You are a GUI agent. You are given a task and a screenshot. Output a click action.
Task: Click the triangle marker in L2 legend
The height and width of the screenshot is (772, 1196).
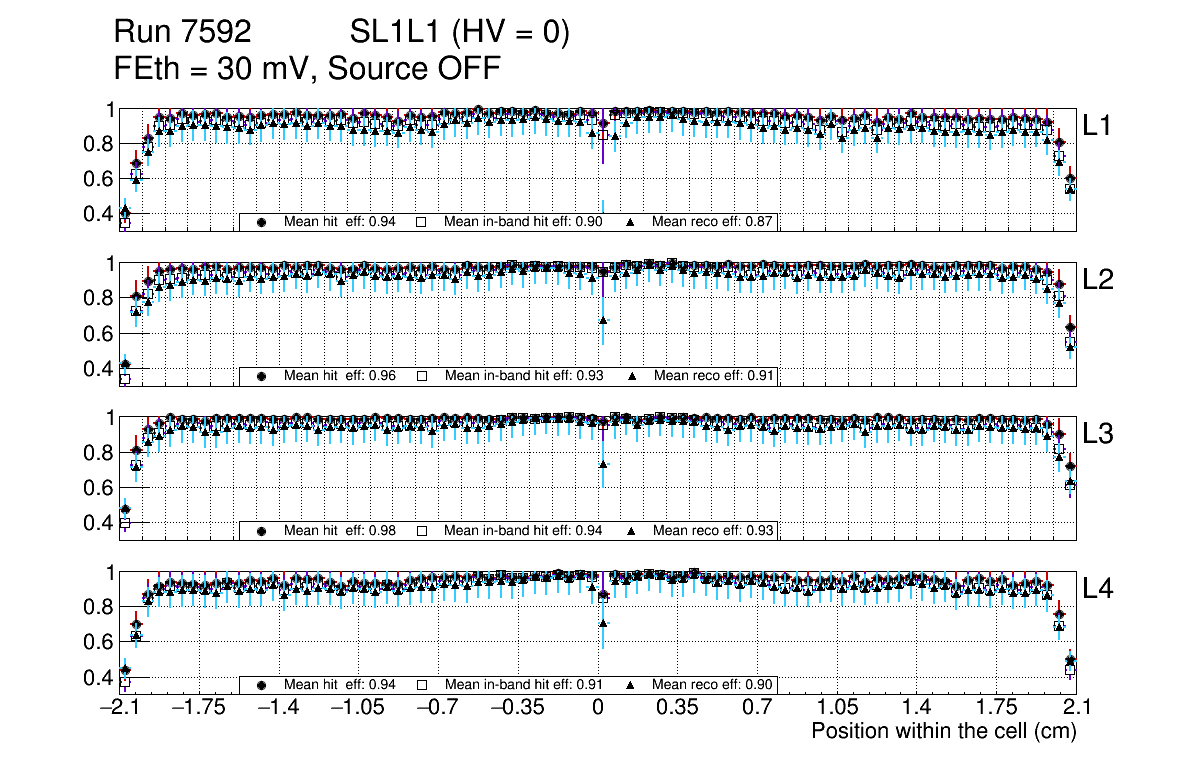(x=631, y=376)
